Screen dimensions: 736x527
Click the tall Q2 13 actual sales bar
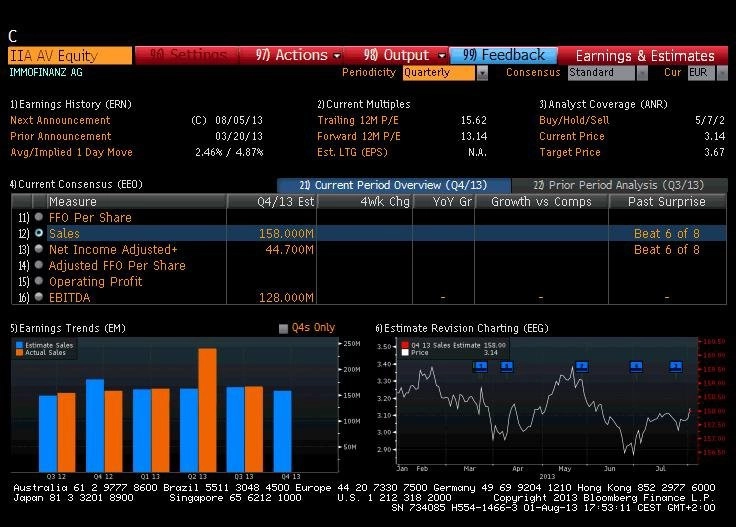(207, 410)
